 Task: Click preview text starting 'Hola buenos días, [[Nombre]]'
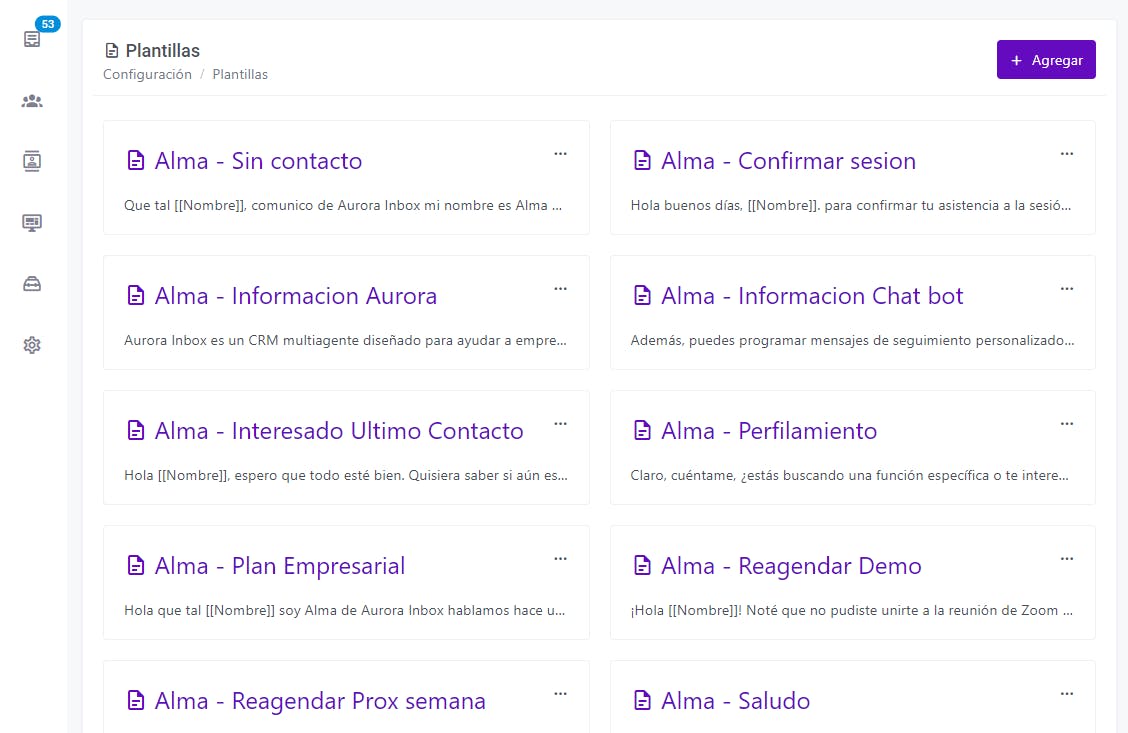coord(851,205)
